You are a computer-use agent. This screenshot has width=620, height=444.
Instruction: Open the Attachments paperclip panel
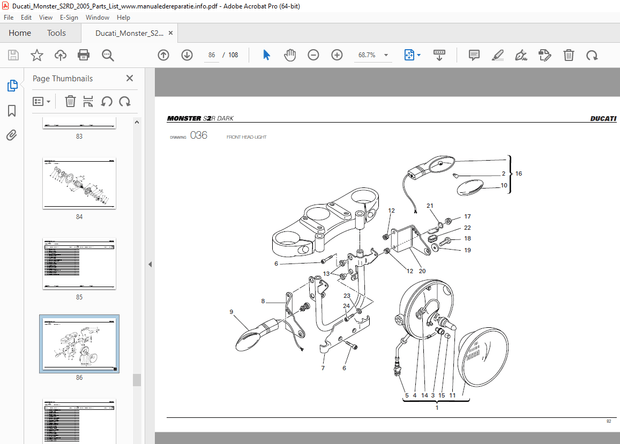[x=12, y=135]
